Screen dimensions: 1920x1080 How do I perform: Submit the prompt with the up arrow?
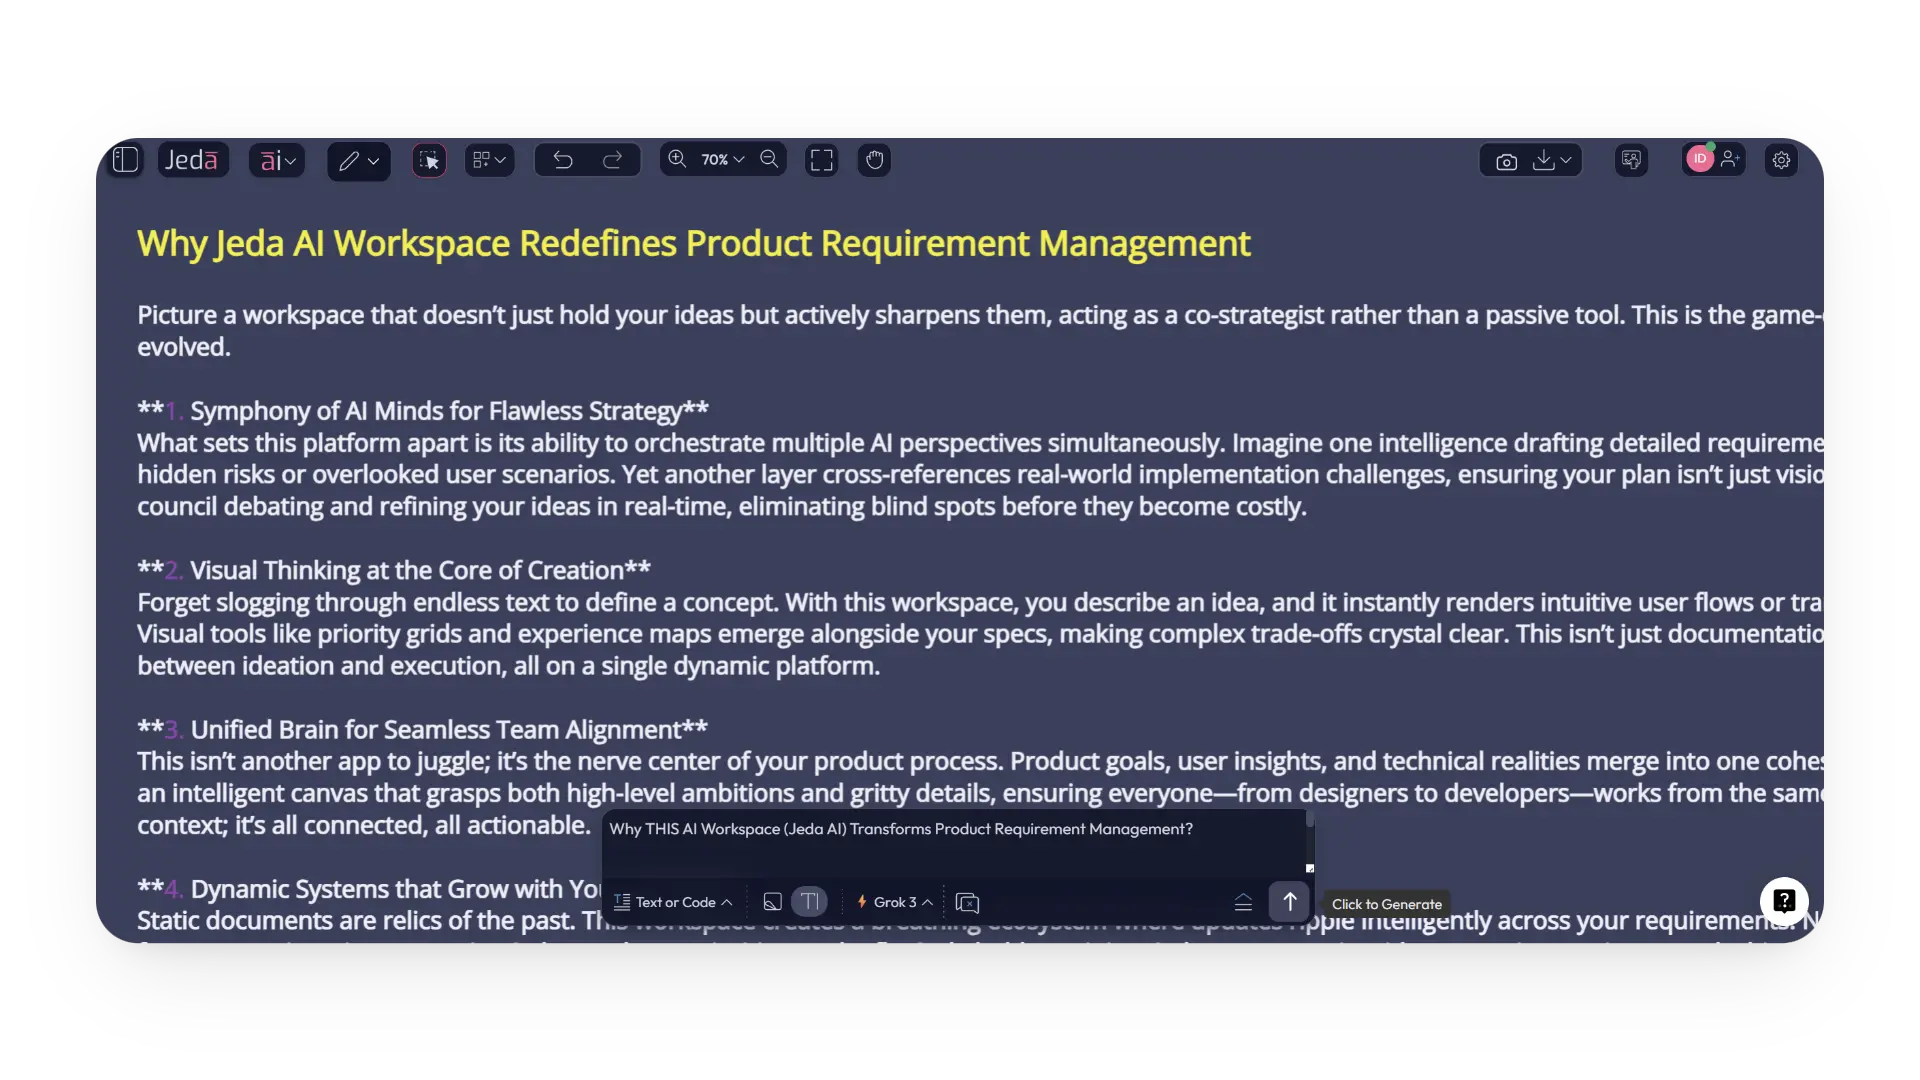point(1289,901)
